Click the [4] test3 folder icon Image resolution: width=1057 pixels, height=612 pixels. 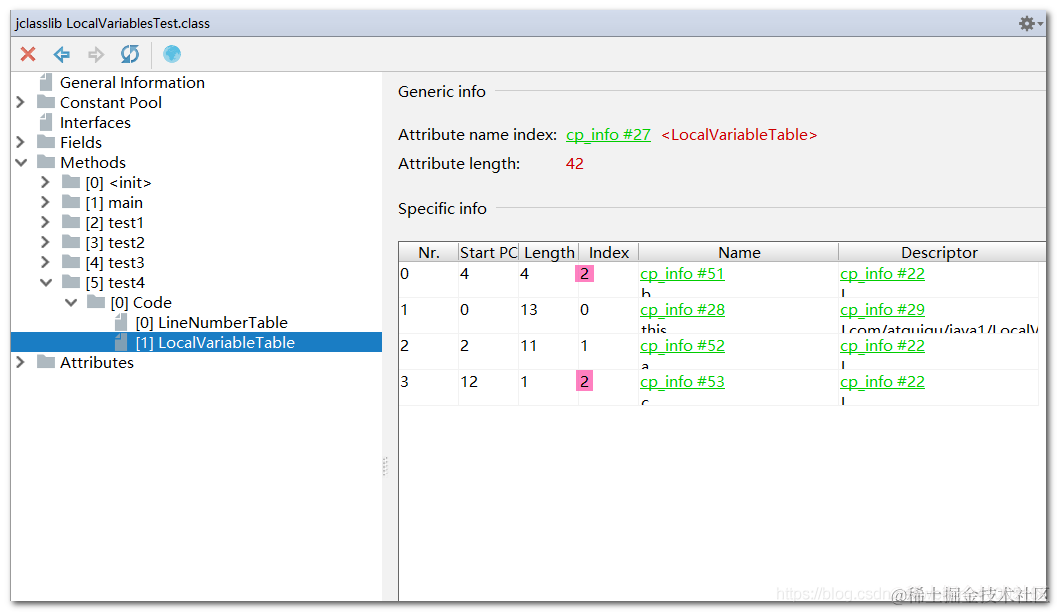pyautogui.click(x=71, y=262)
